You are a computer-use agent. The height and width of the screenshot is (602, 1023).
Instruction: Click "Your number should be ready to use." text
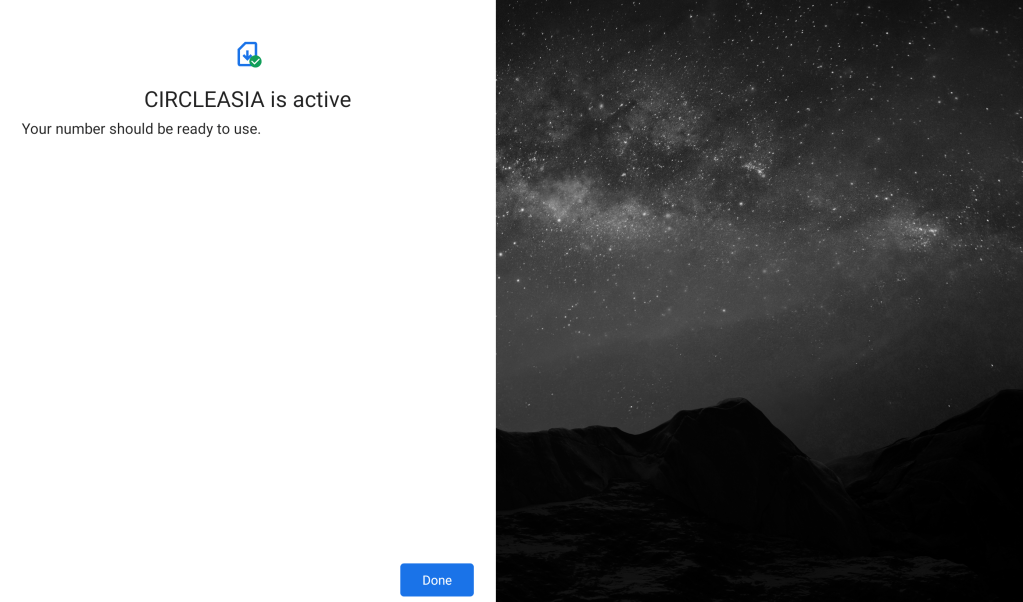pyautogui.click(x=141, y=129)
